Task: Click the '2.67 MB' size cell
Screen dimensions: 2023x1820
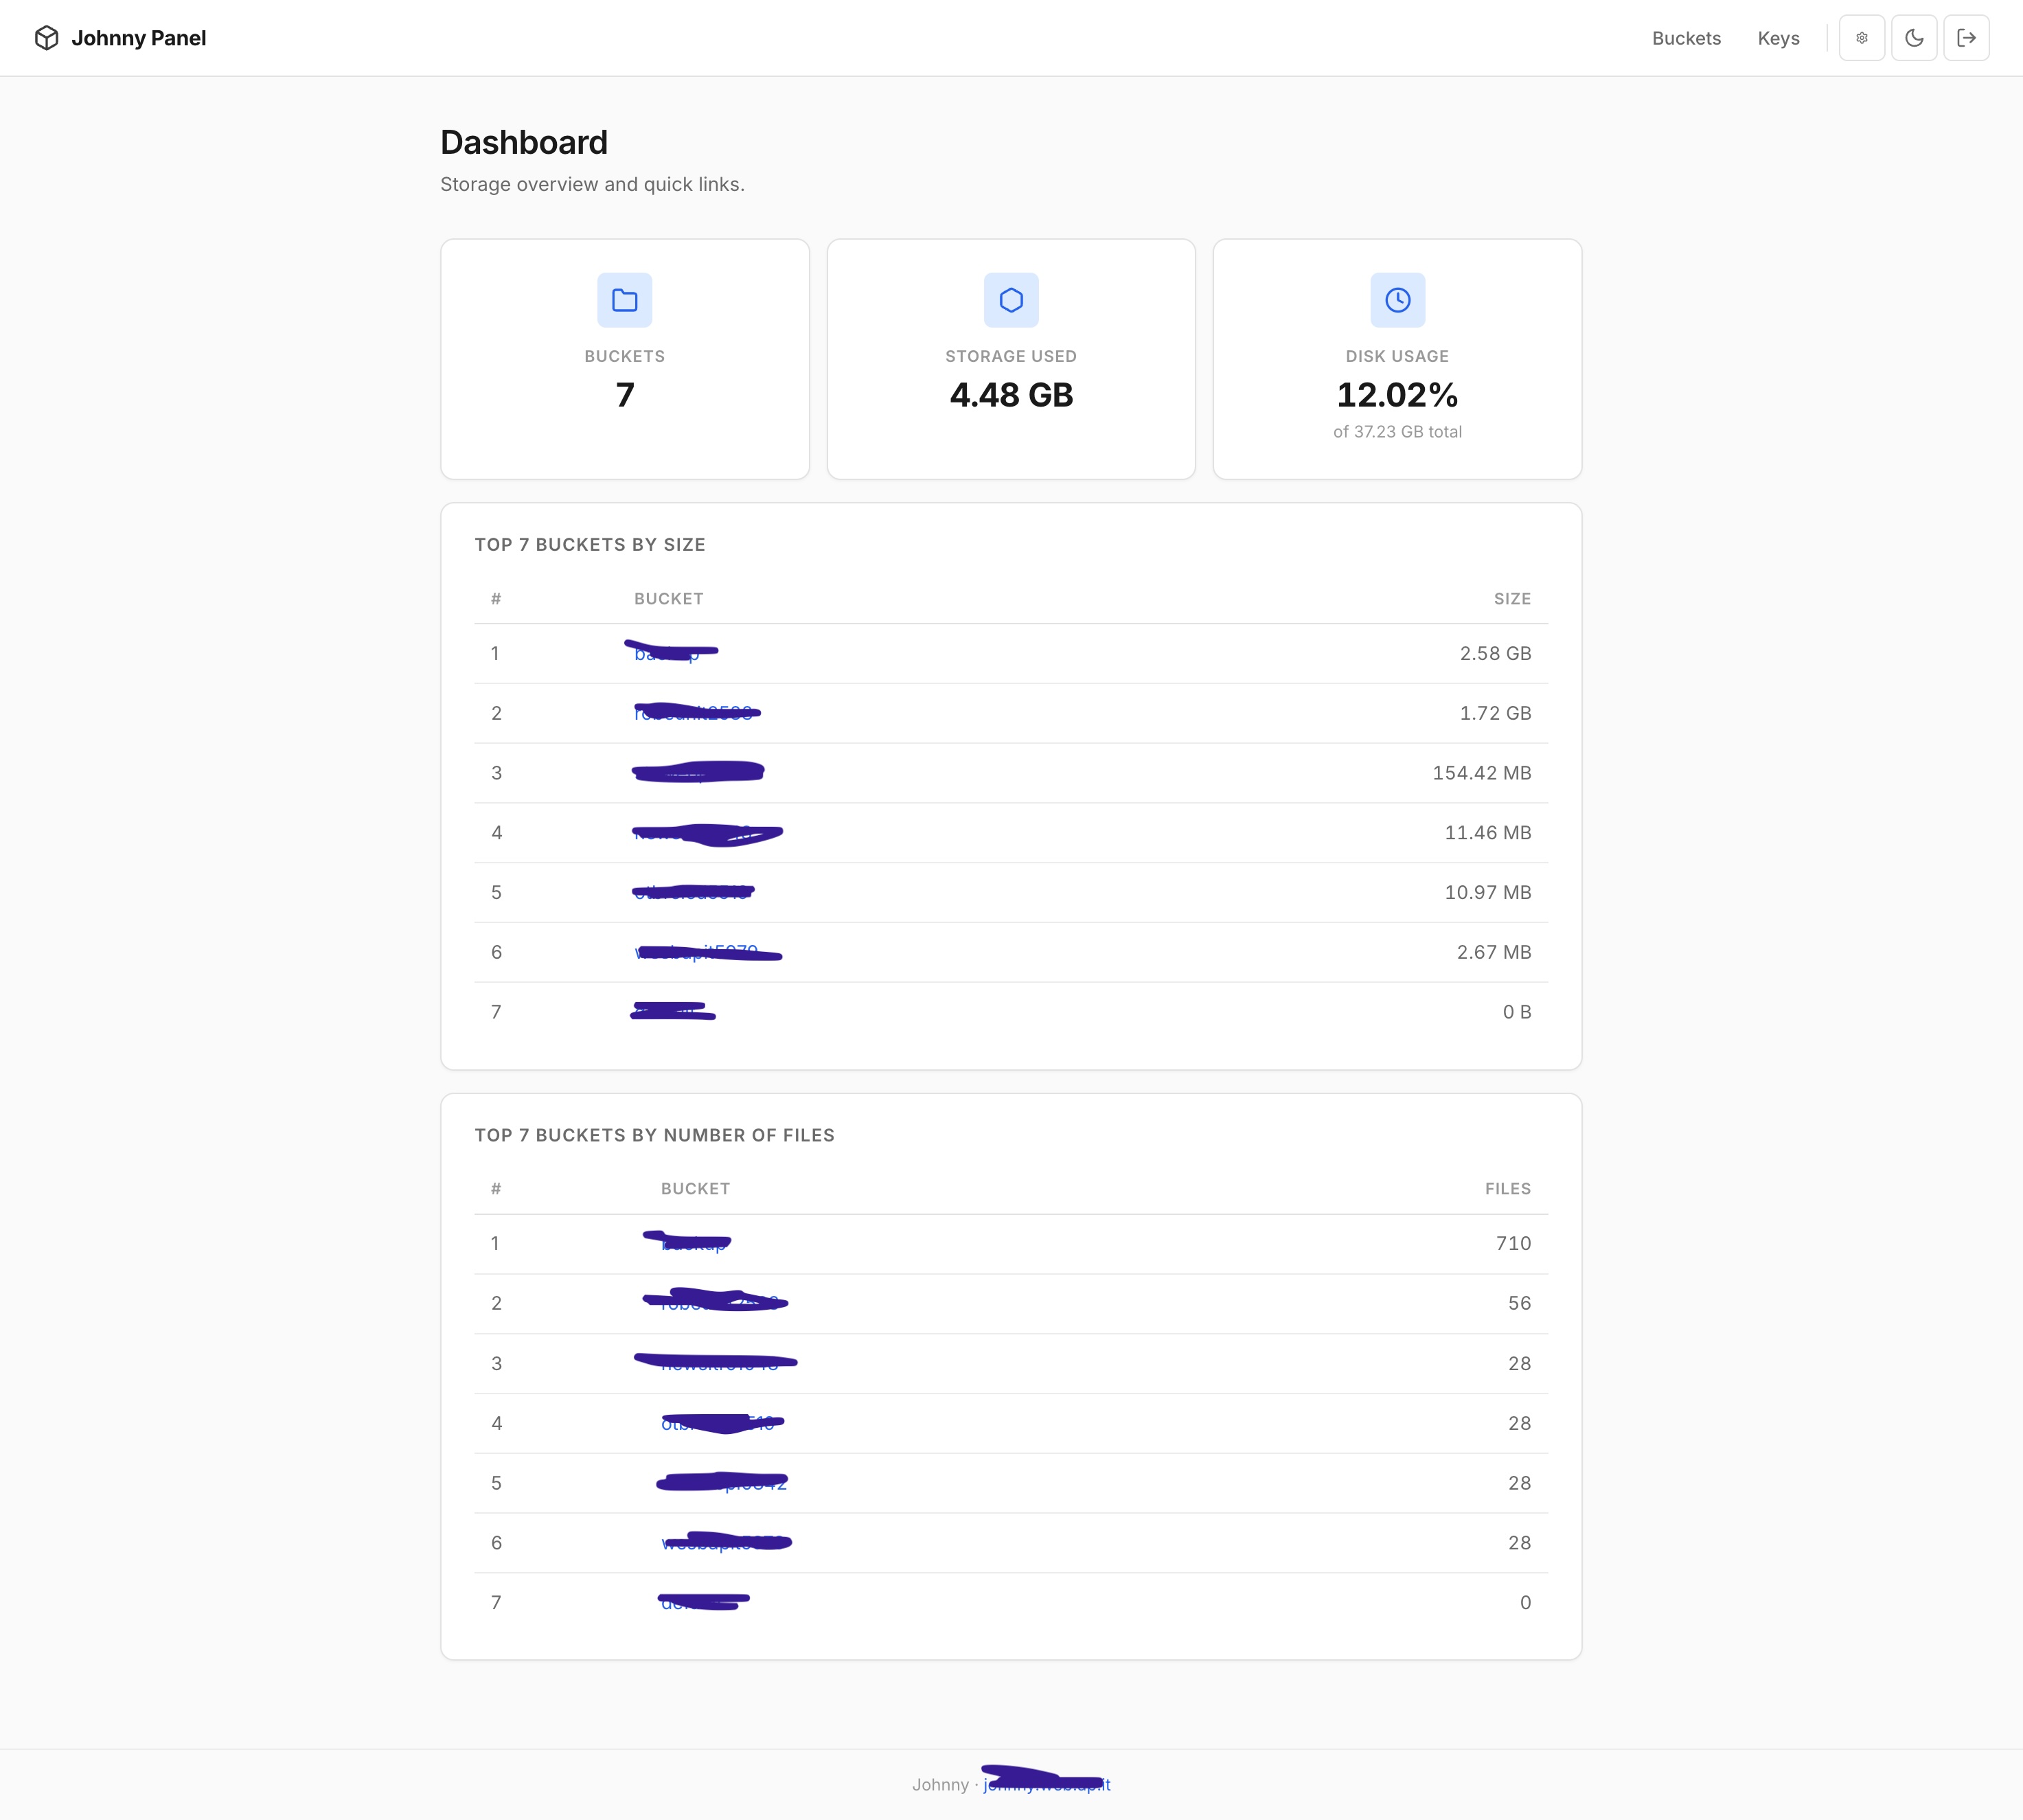Action: 1493,952
